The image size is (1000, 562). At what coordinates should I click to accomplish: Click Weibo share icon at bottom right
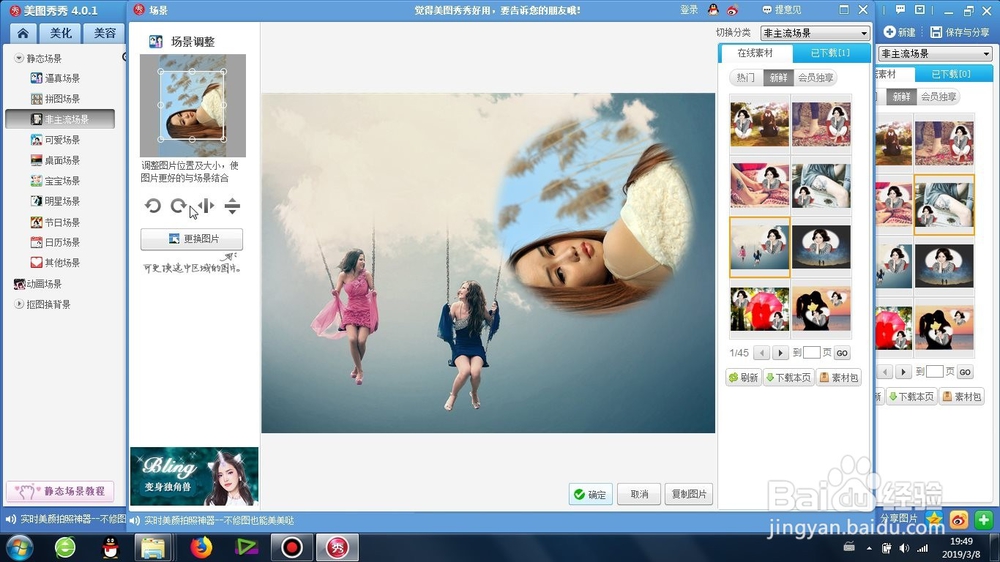pyautogui.click(x=959, y=520)
